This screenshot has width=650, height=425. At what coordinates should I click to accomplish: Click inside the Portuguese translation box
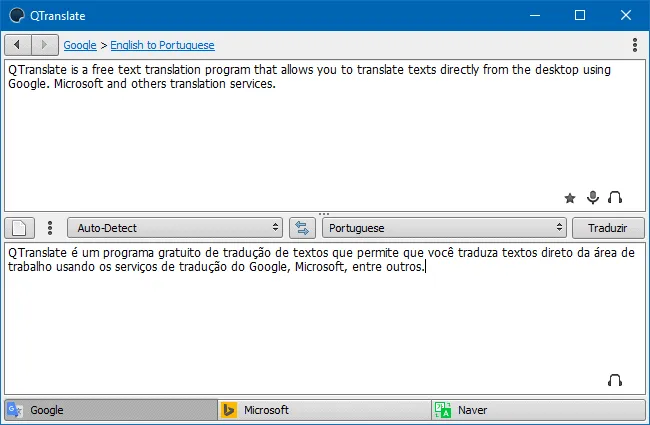point(325,318)
